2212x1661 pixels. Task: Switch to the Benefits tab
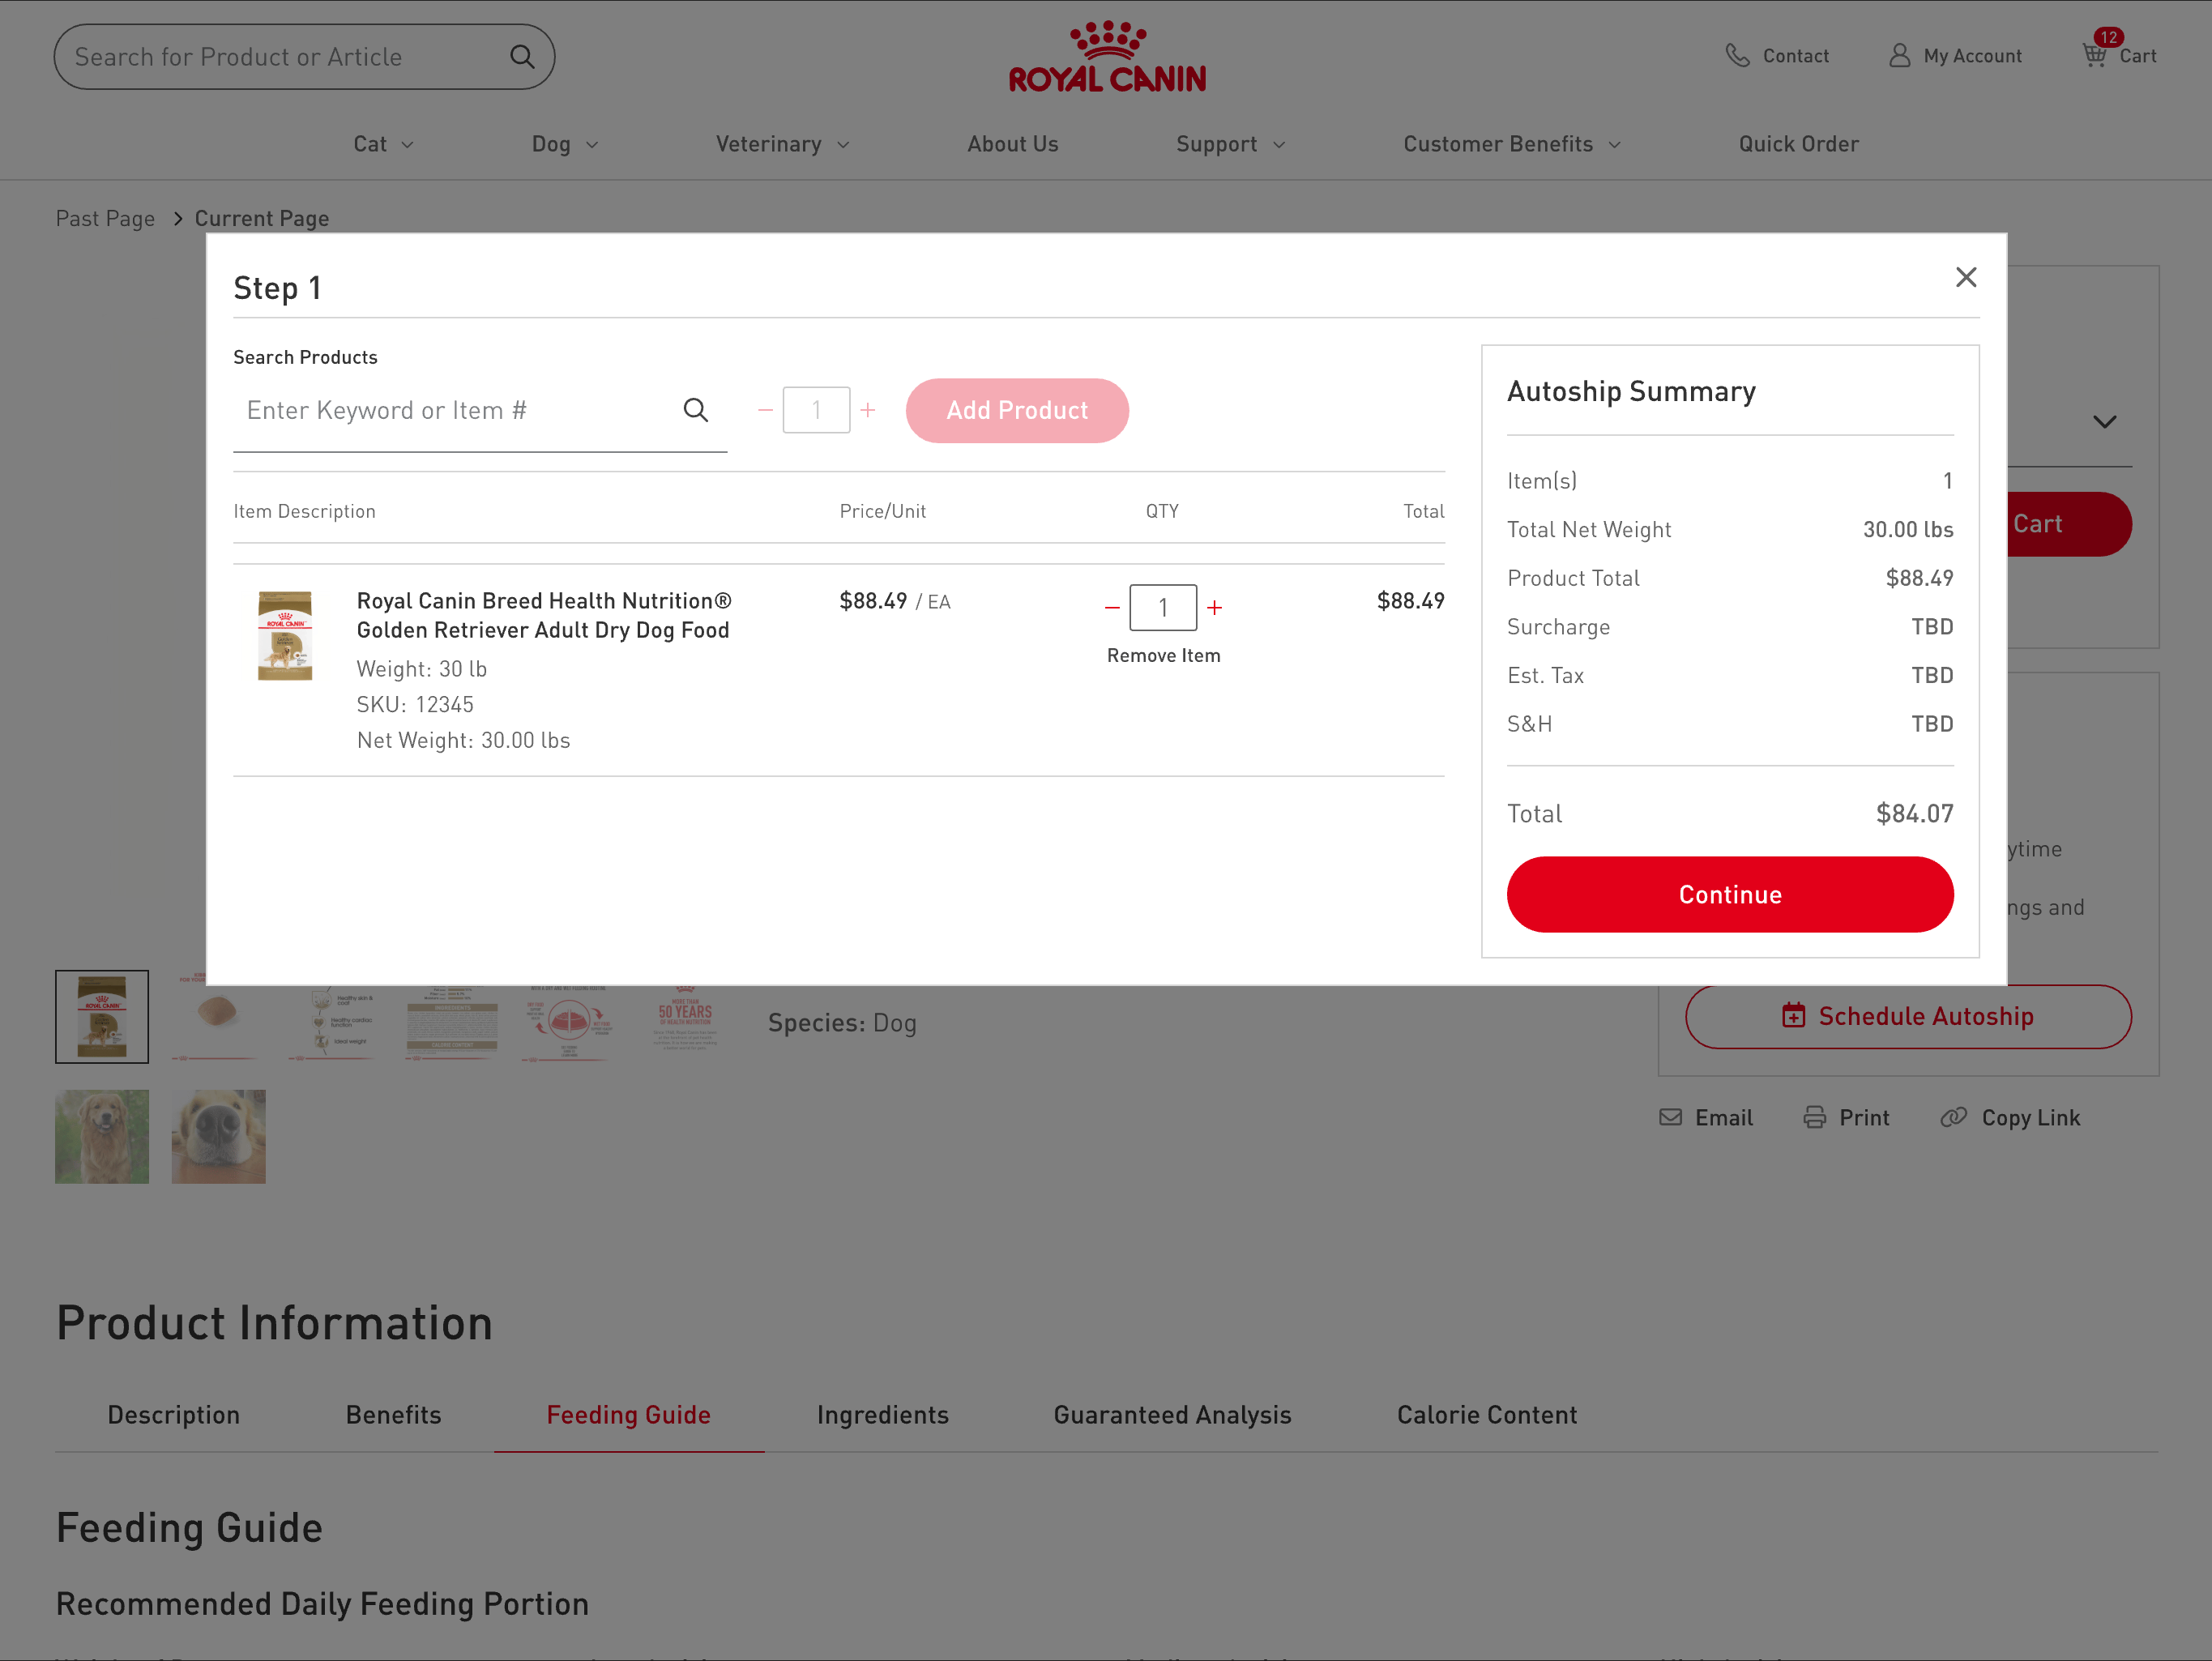(393, 1414)
